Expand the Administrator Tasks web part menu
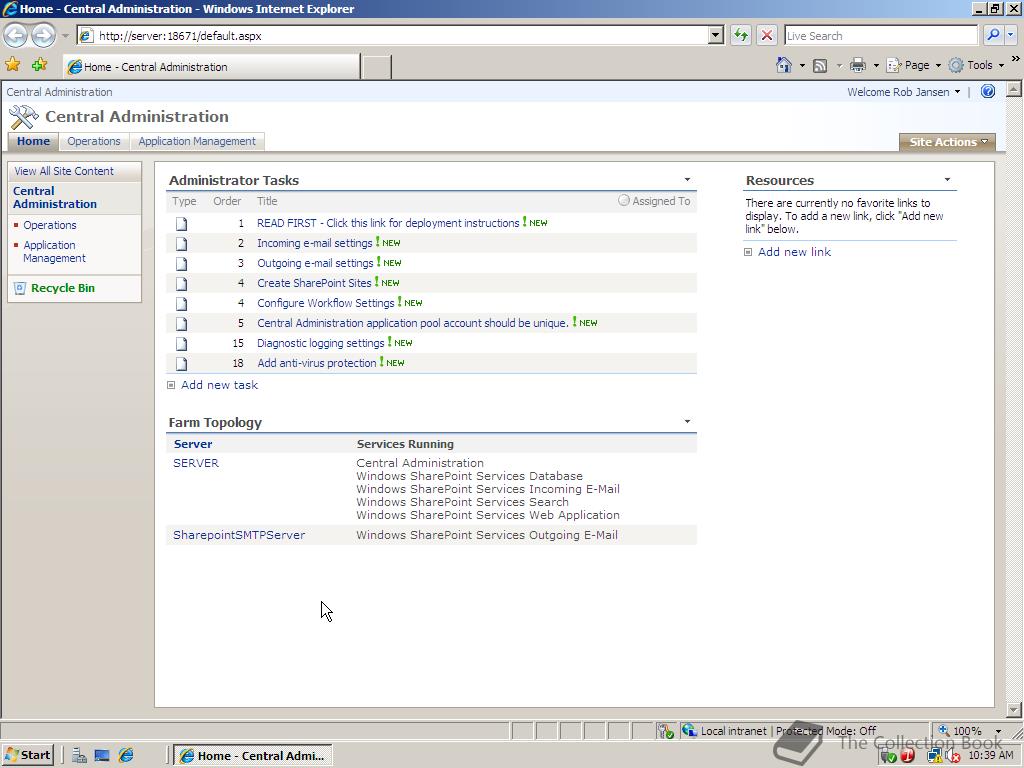 pos(687,180)
